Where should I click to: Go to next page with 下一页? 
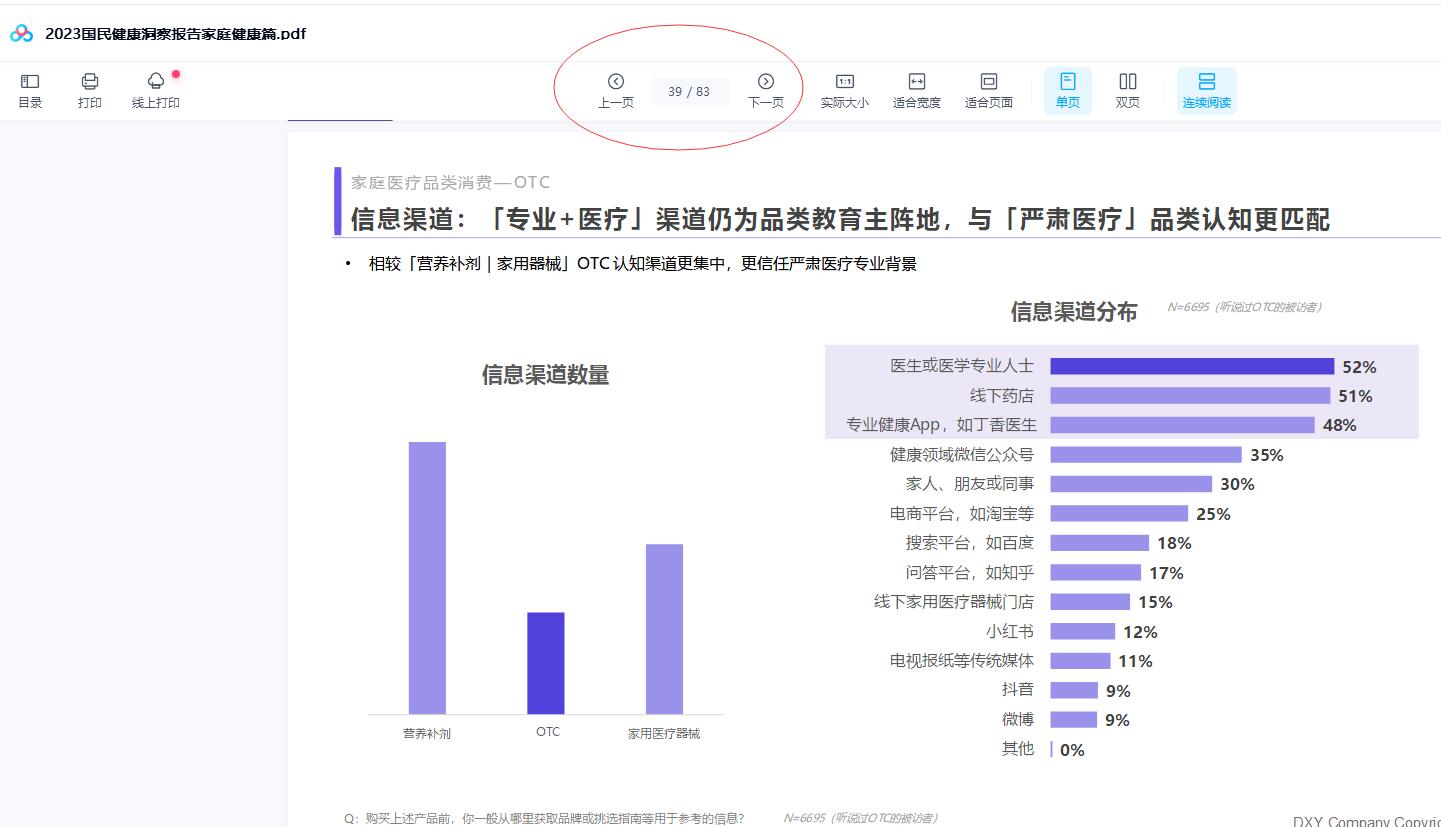(x=766, y=90)
